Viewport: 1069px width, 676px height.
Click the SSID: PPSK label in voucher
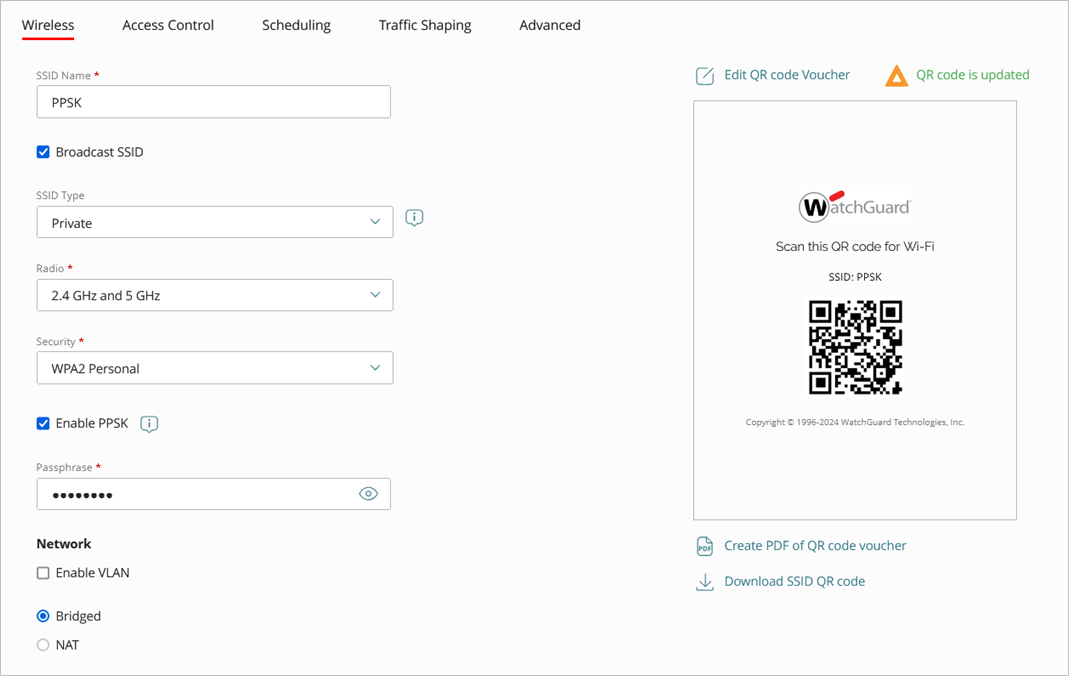pos(855,277)
